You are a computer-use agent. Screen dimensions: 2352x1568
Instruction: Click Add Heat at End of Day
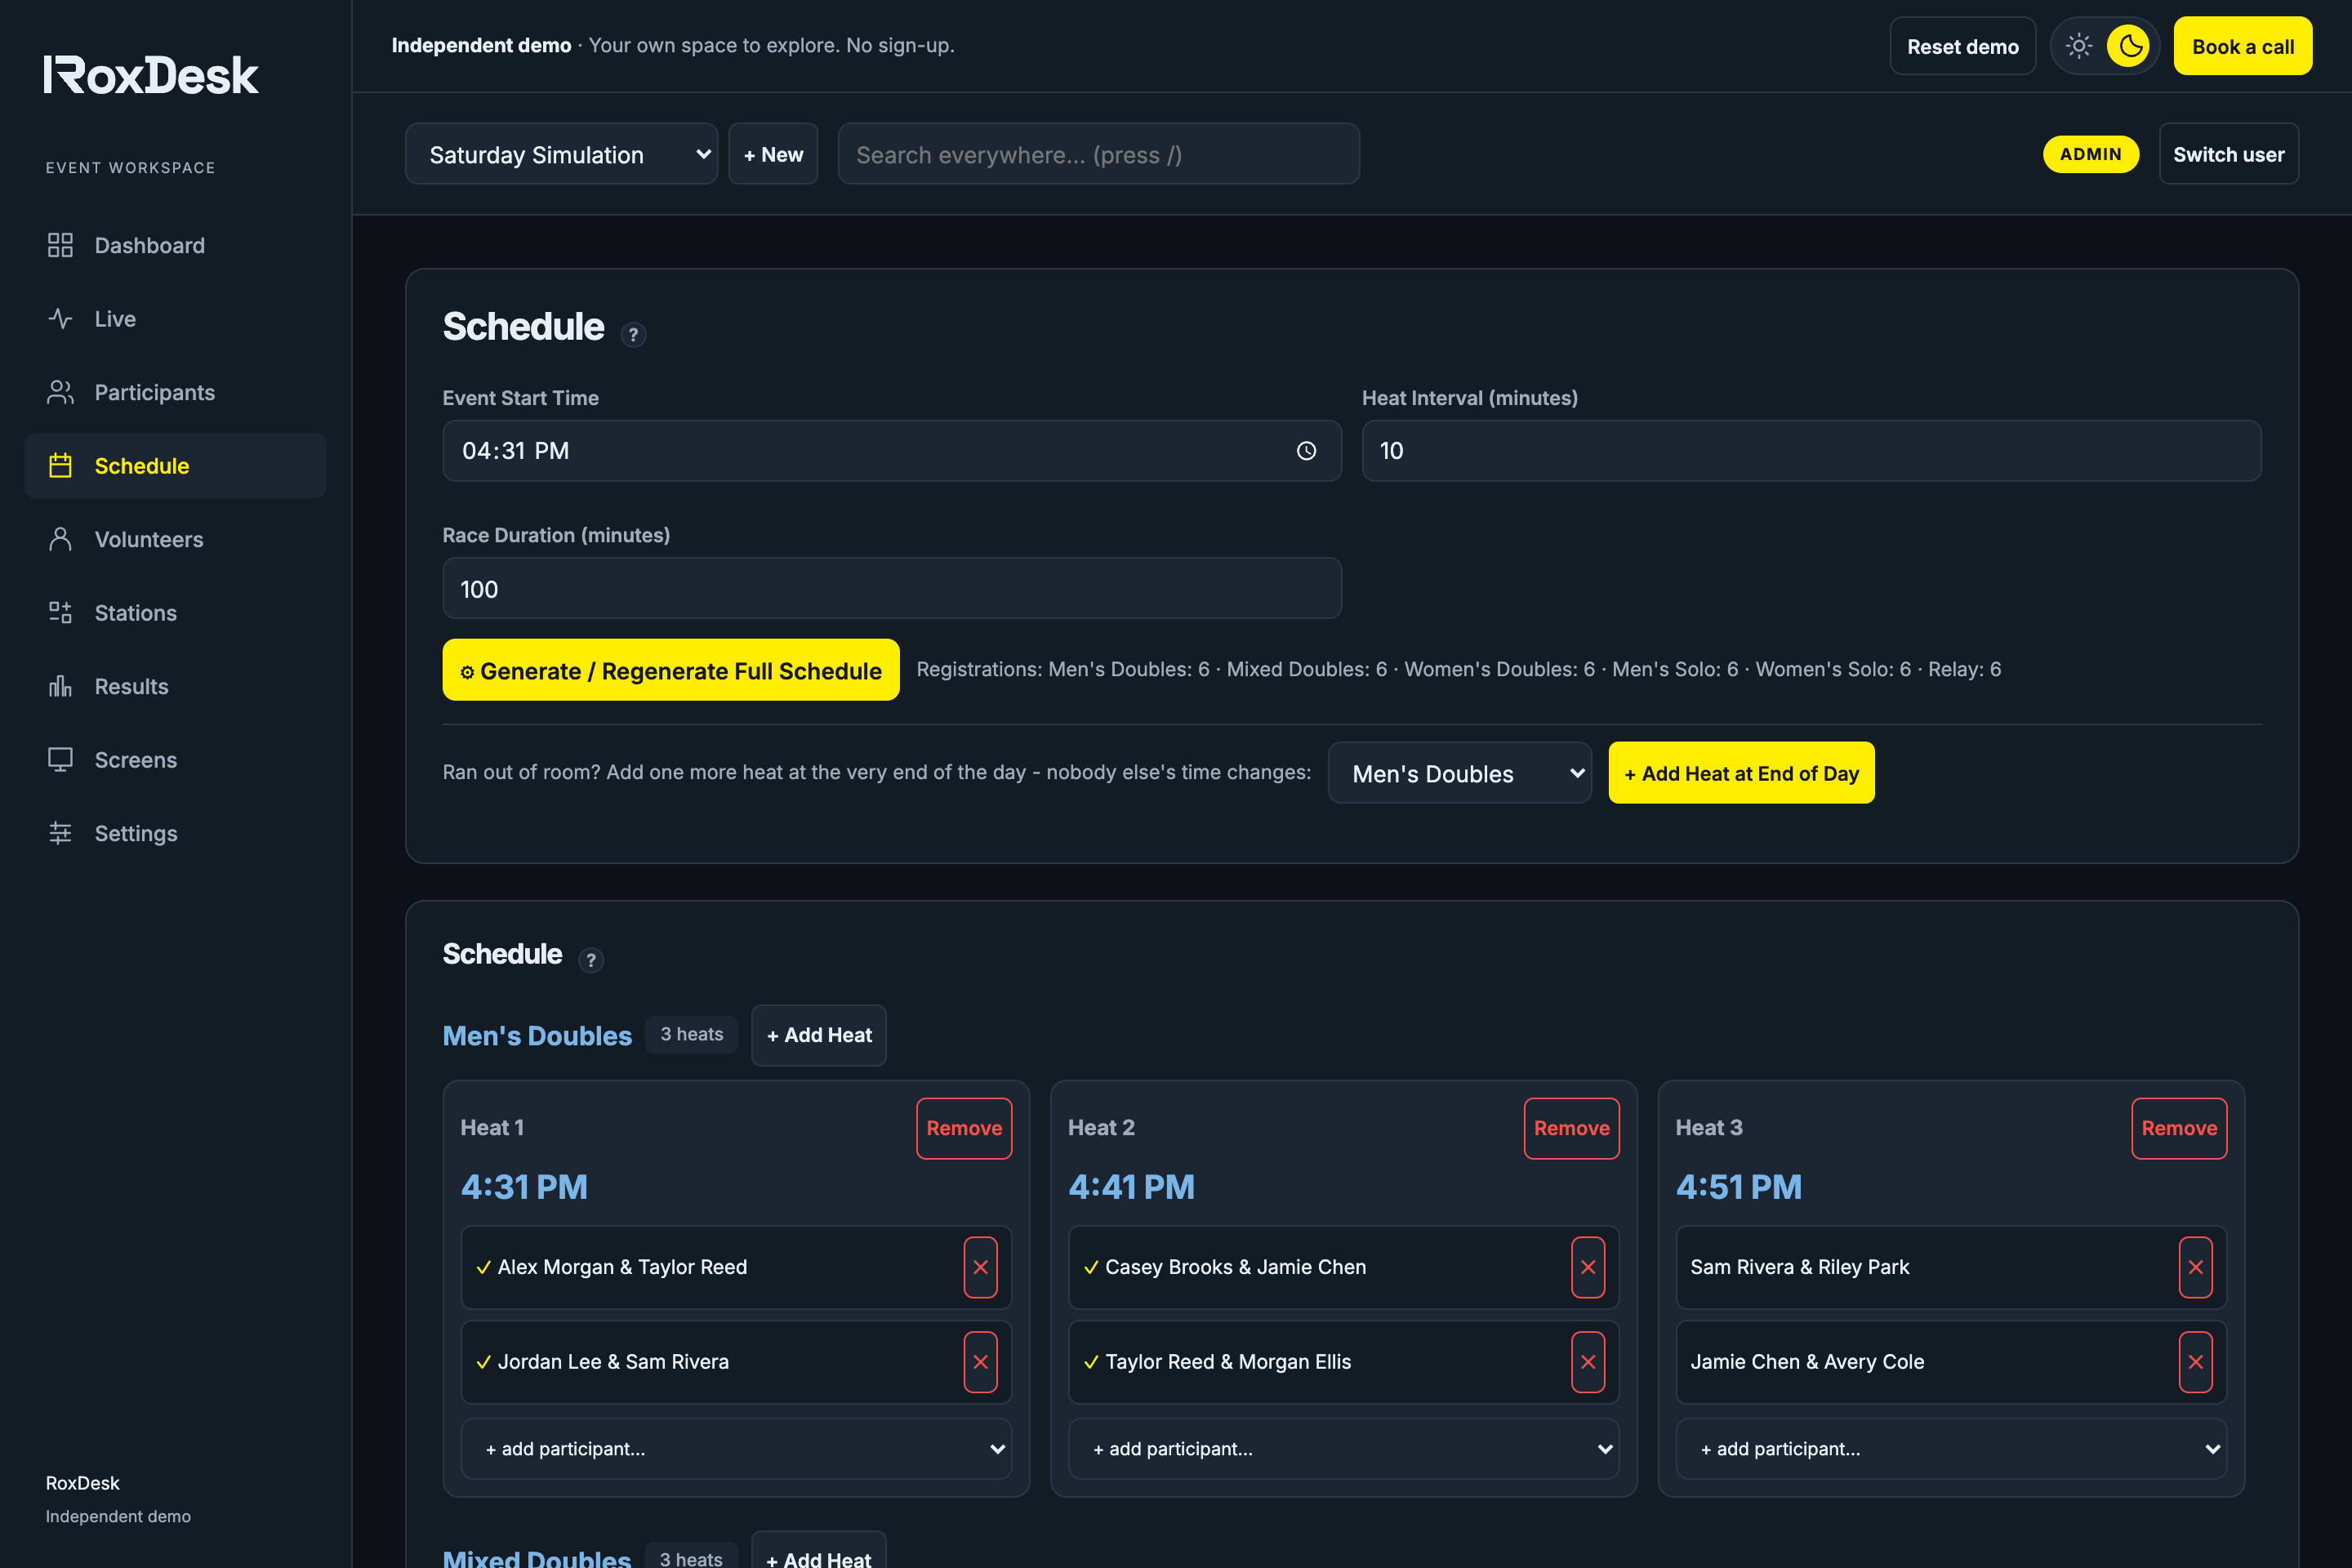(x=1742, y=773)
